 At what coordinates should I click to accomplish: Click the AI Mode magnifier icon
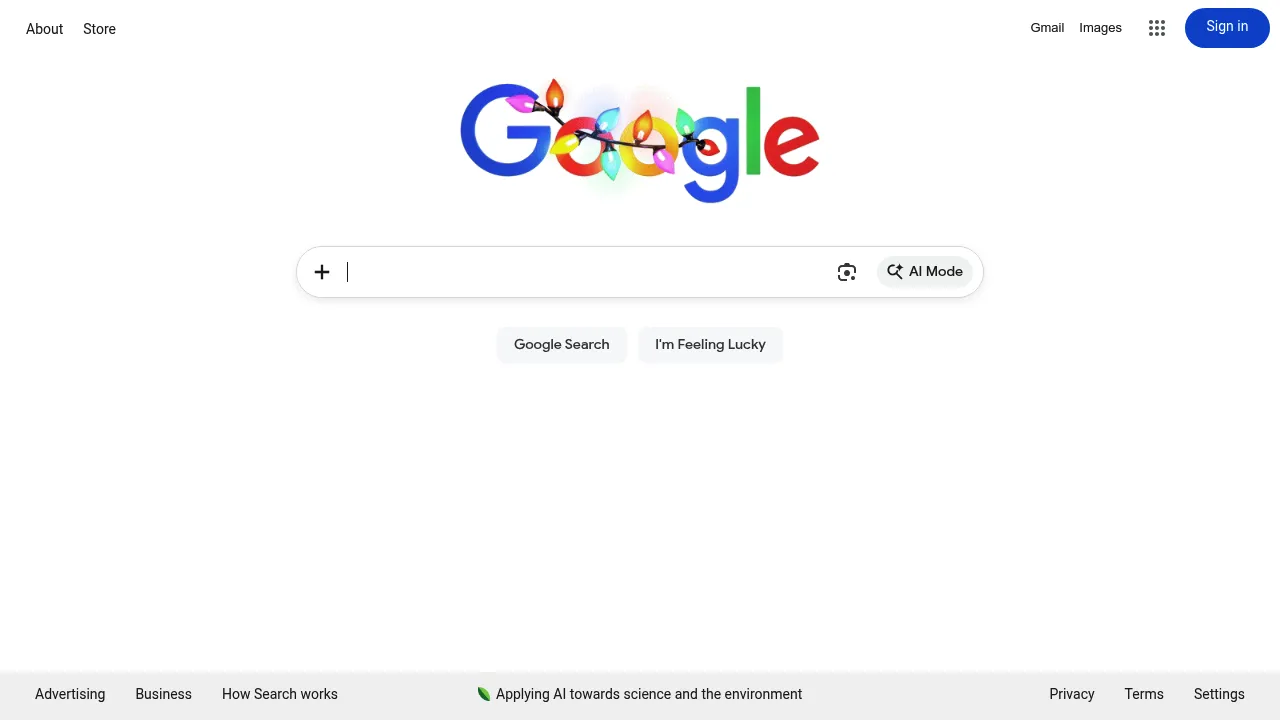(895, 272)
